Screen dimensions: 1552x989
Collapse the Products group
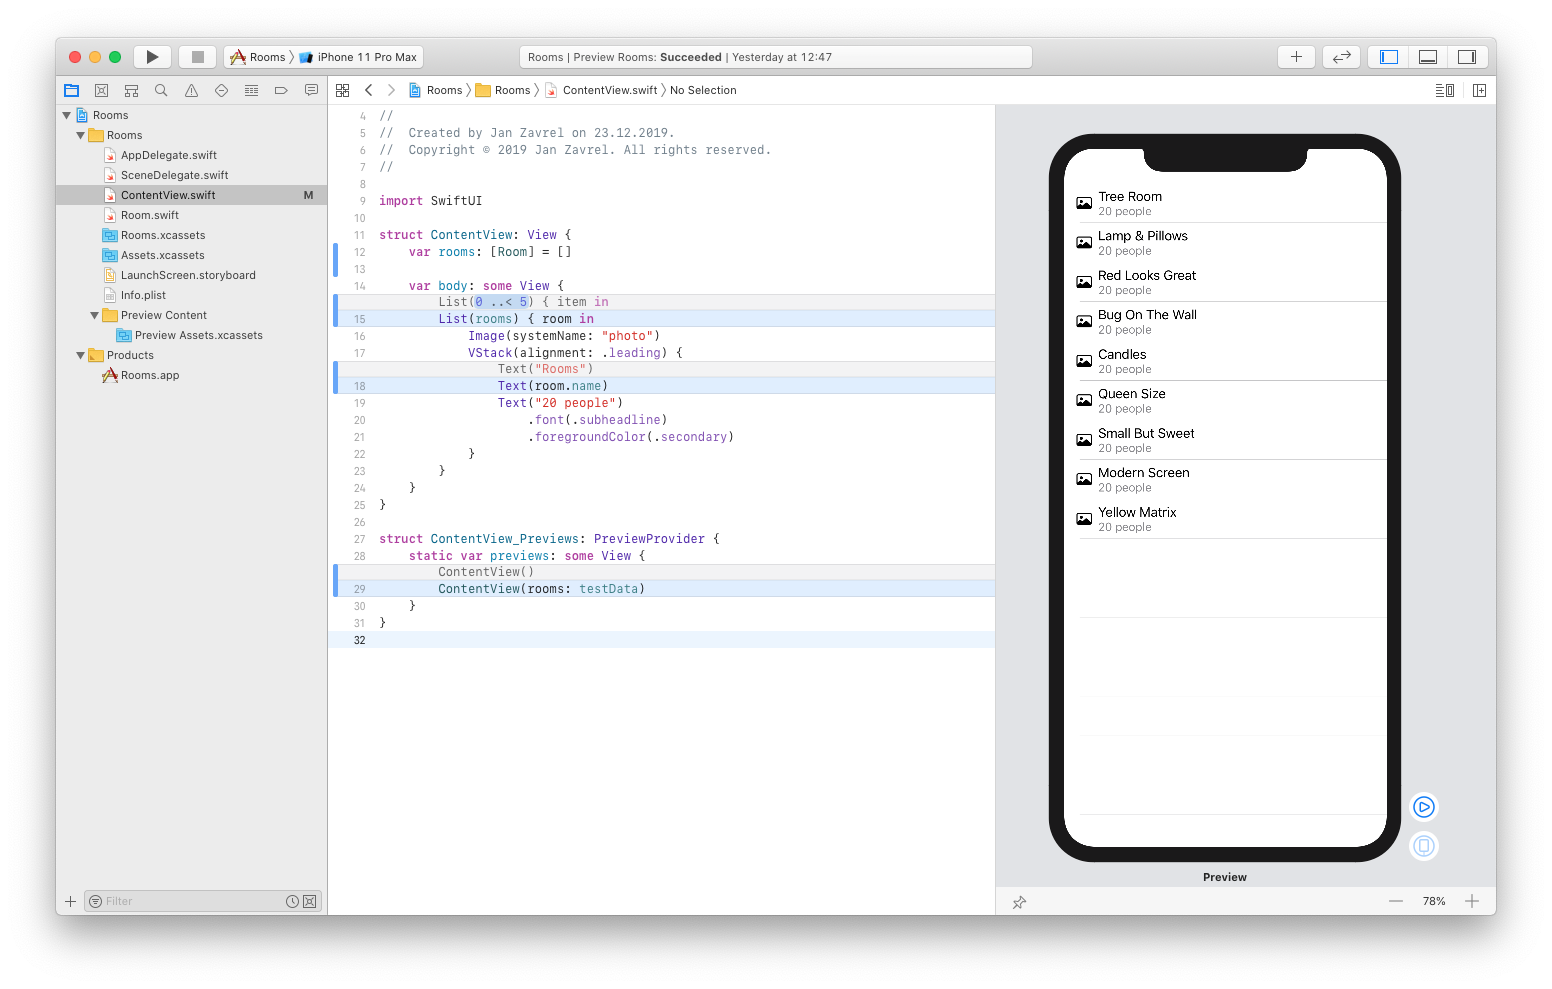coord(81,355)
